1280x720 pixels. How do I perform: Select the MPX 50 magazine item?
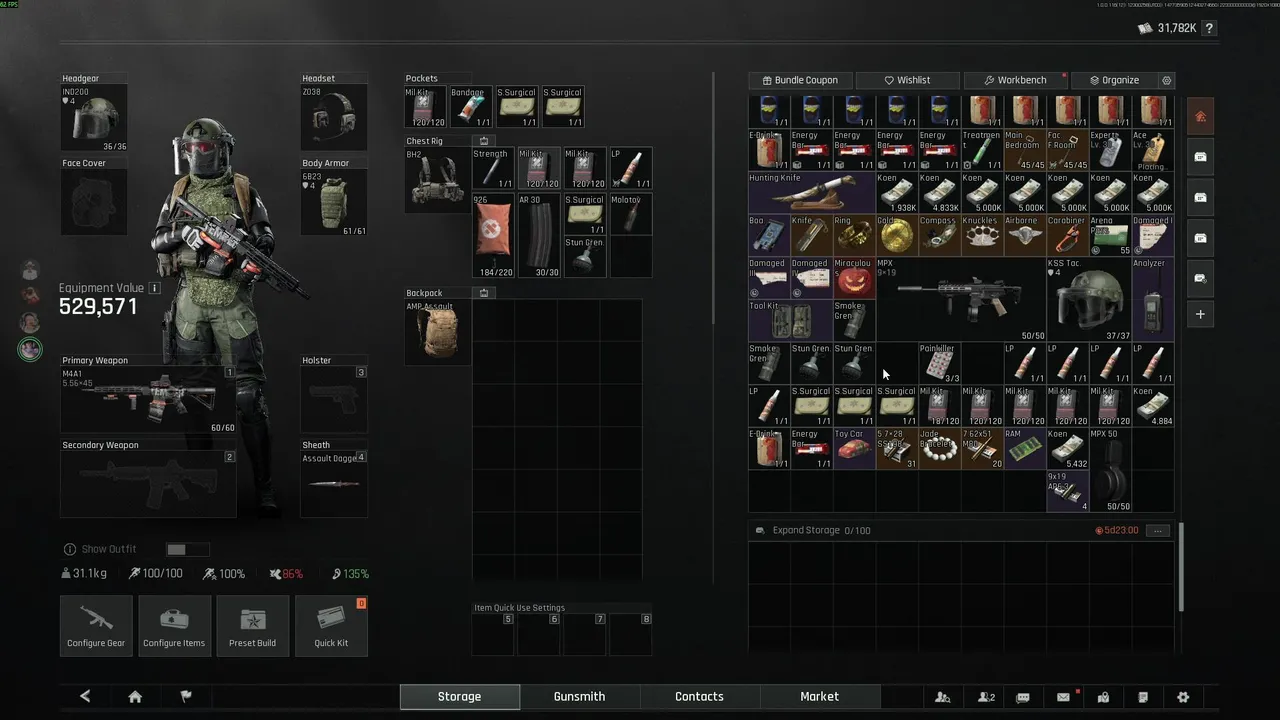click(x=1109, y=470)
